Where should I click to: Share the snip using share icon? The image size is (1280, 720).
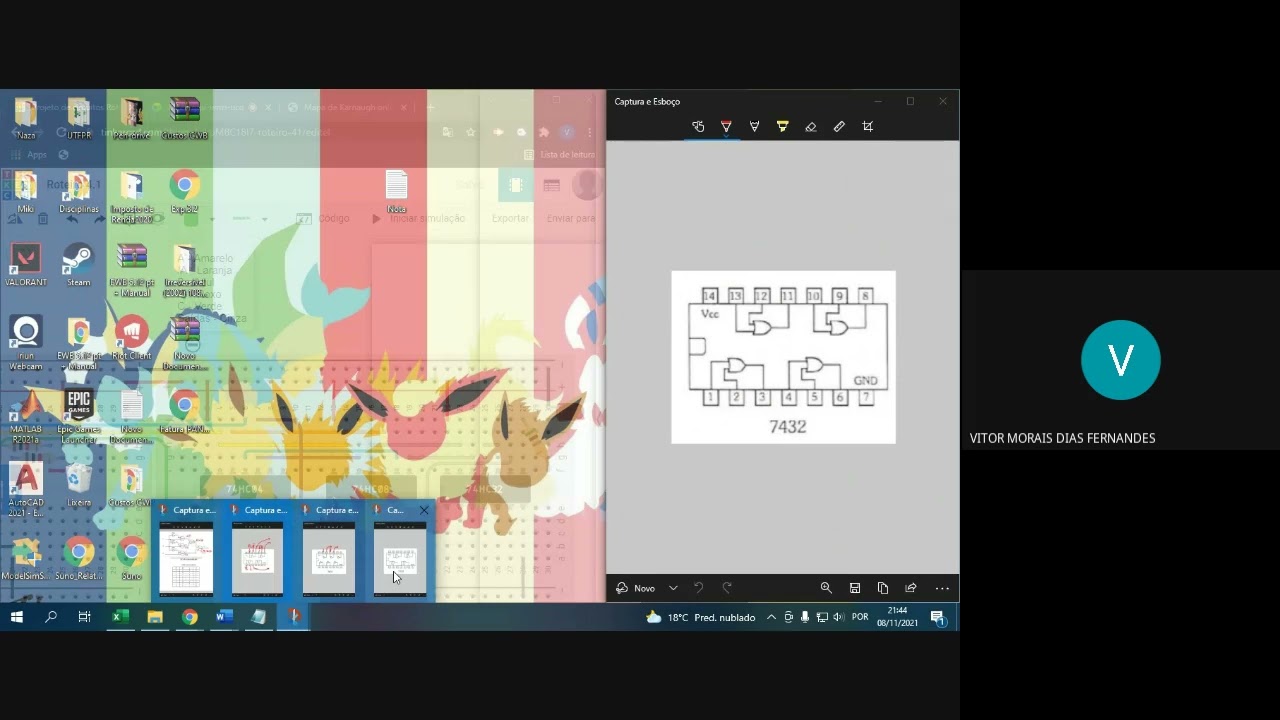pyautogui.click(x=911, y=588)
